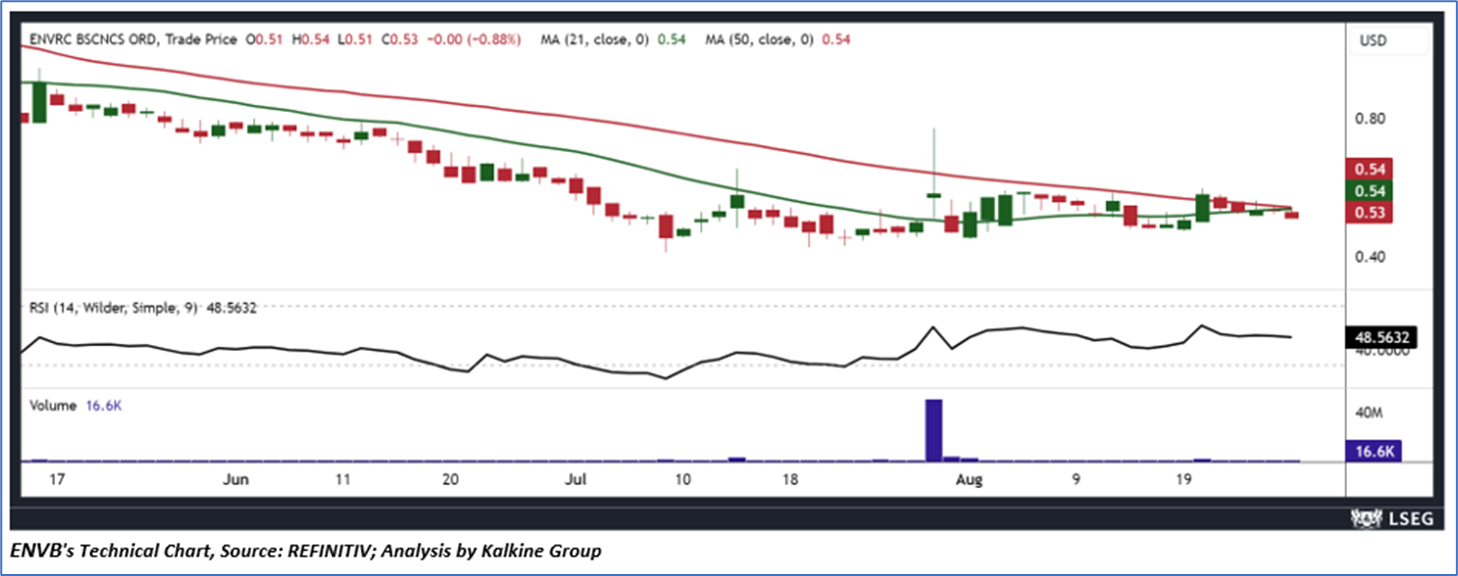
Task: Click the red 0.53 last-price tag
Action: 1369,213
